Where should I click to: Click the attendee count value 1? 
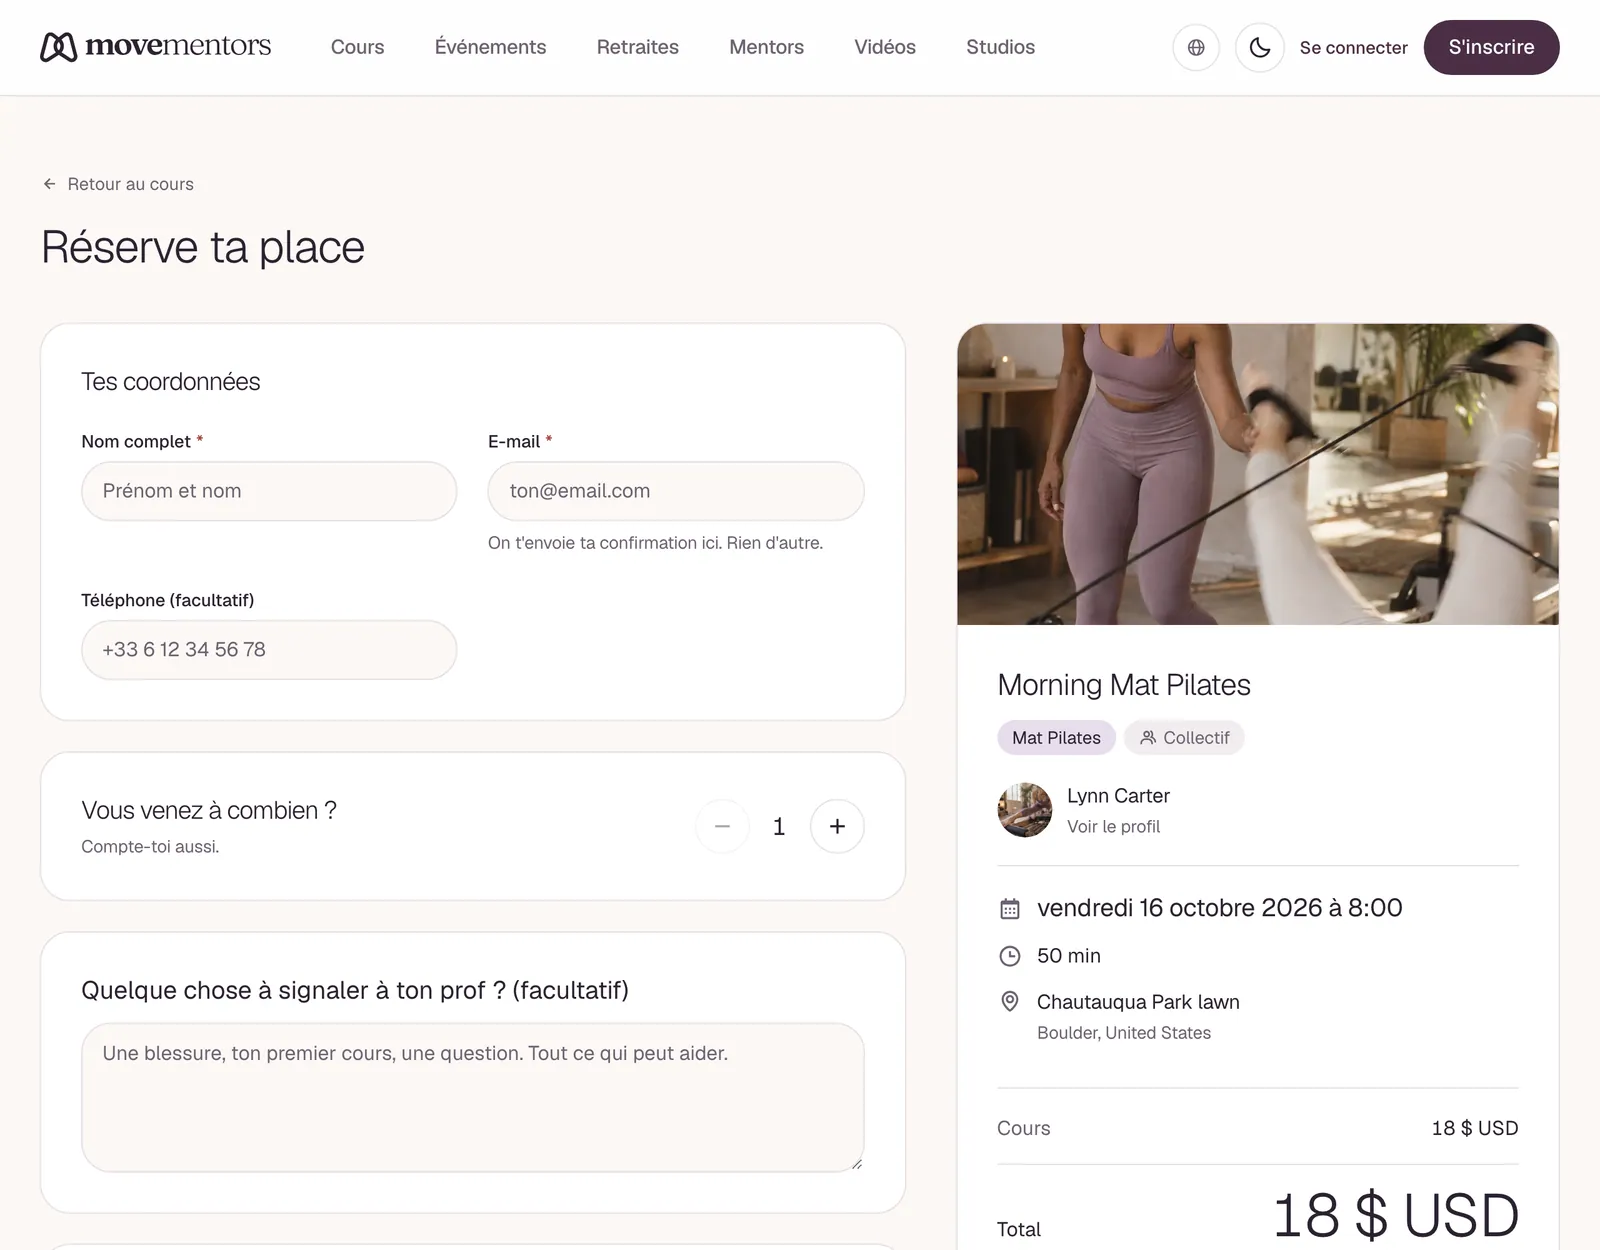[779, 827]
